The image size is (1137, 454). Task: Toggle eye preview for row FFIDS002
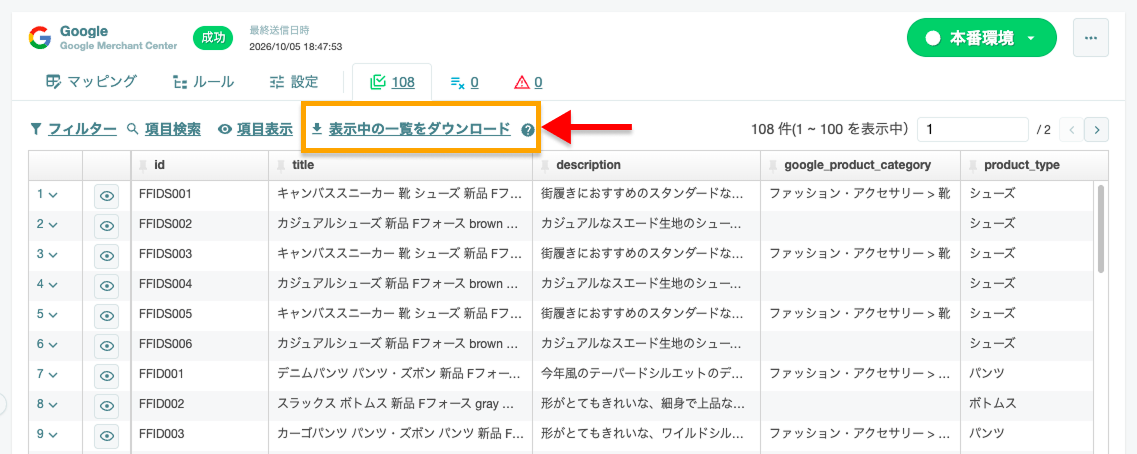pyautogui.click(x=107, y=225)
